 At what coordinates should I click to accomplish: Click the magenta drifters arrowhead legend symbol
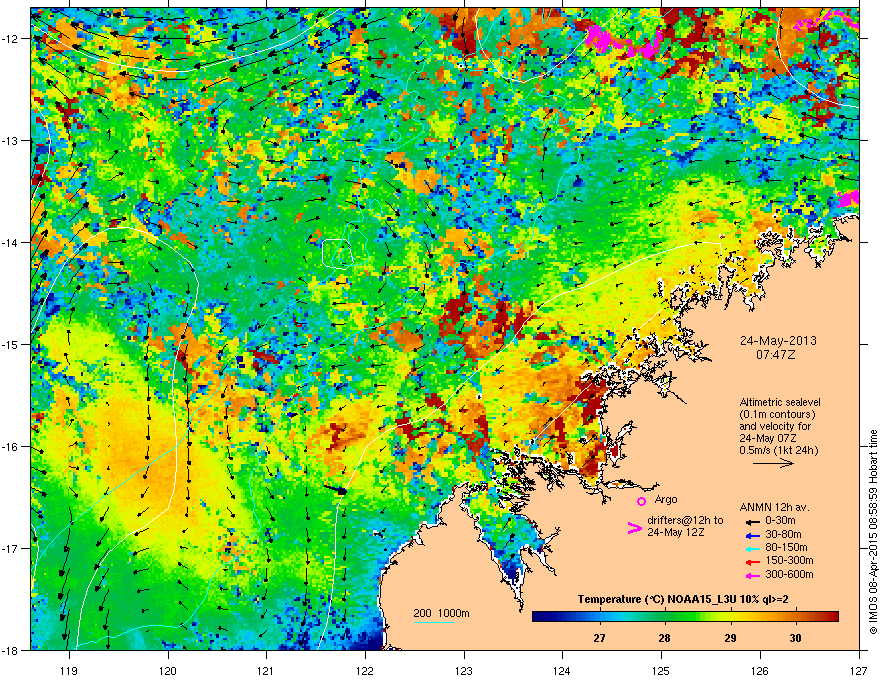[x=634, y=527]
